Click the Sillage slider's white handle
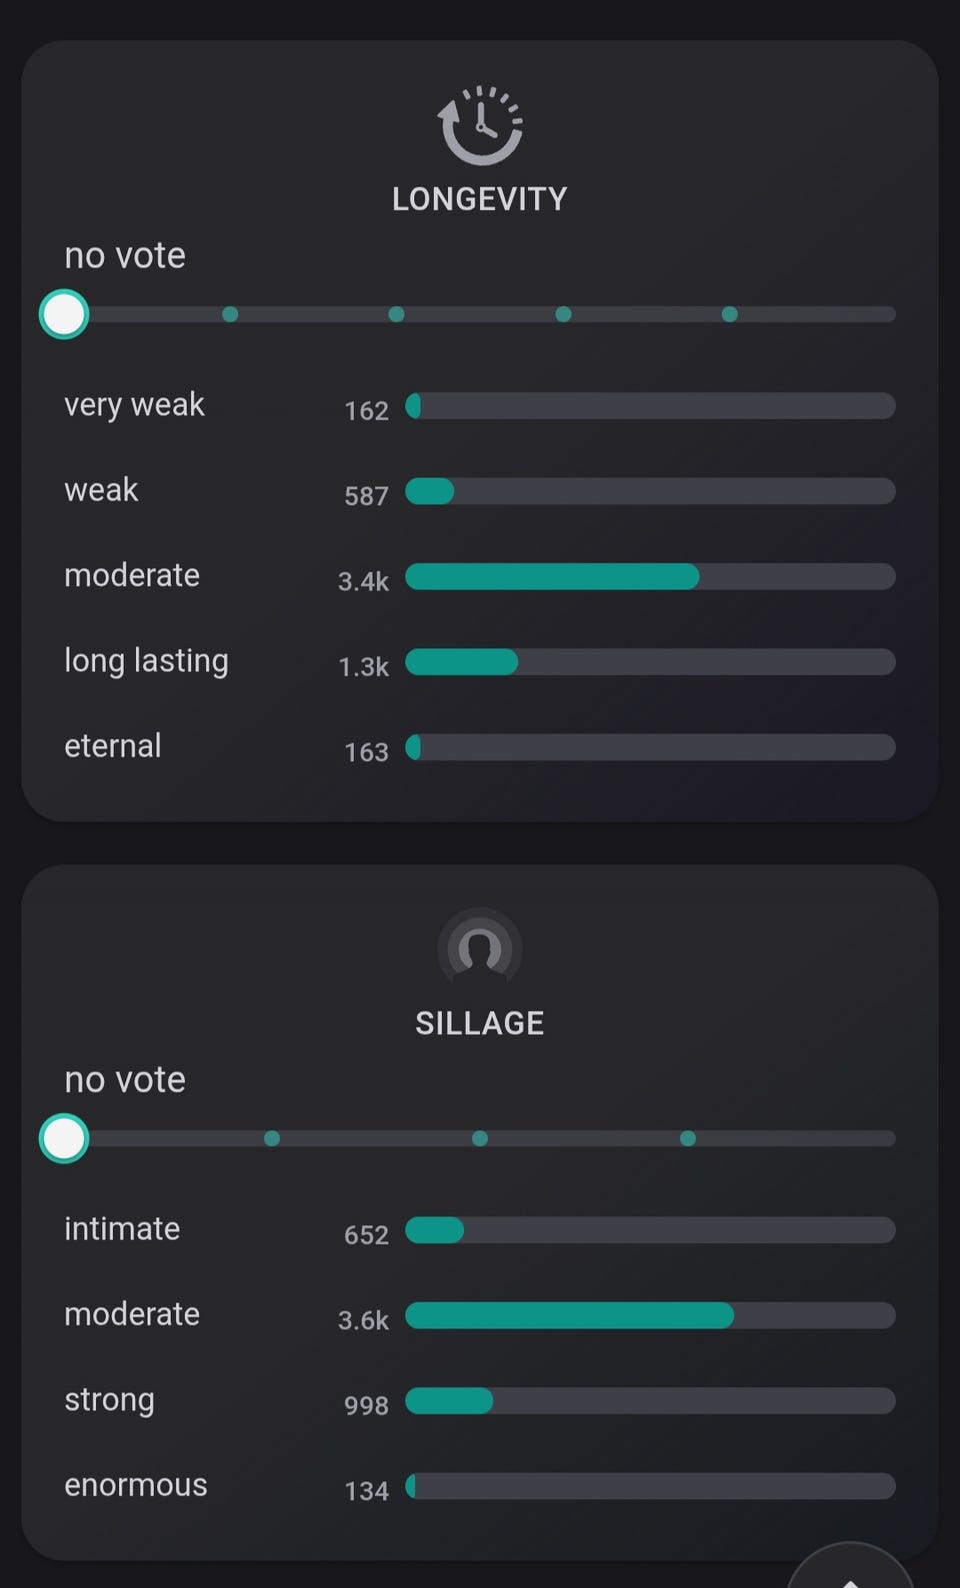960x1588 pixels. click(x=64, y=1138)
